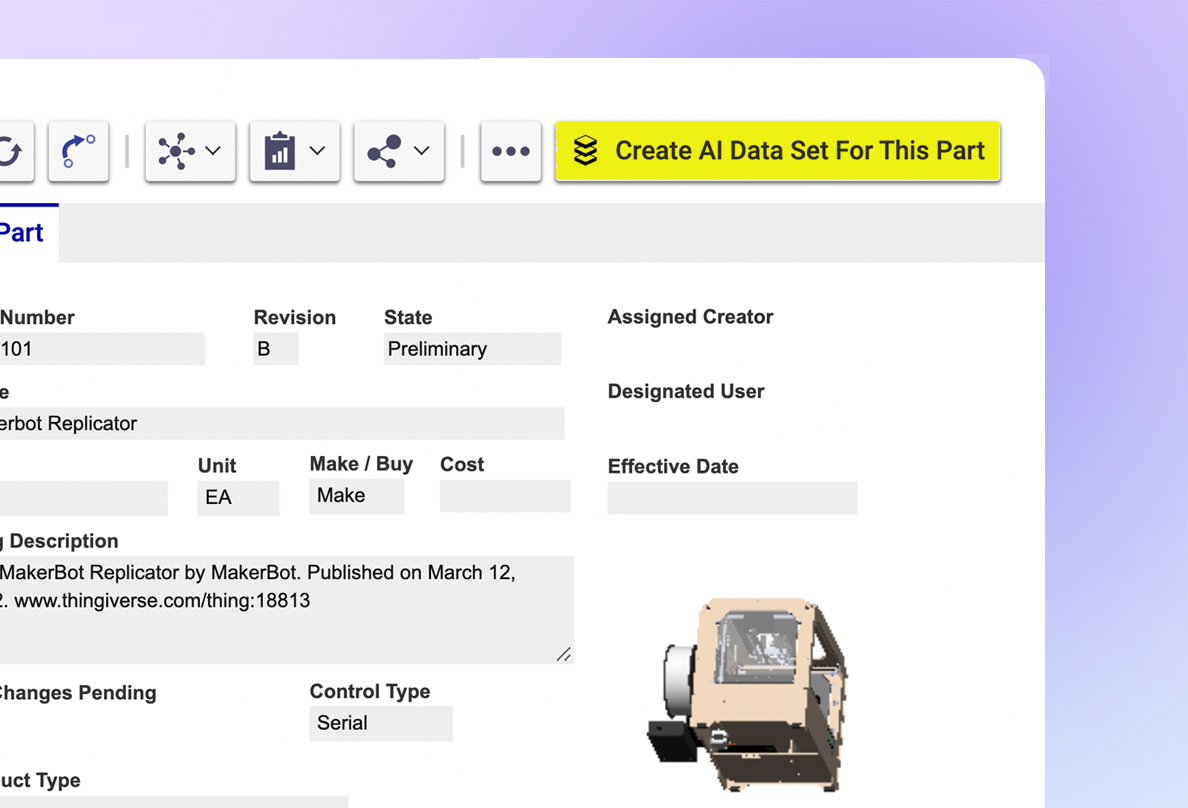The image size is (1188, 808).
Task: Select the State field showing Preliminary
Action: 472,349
